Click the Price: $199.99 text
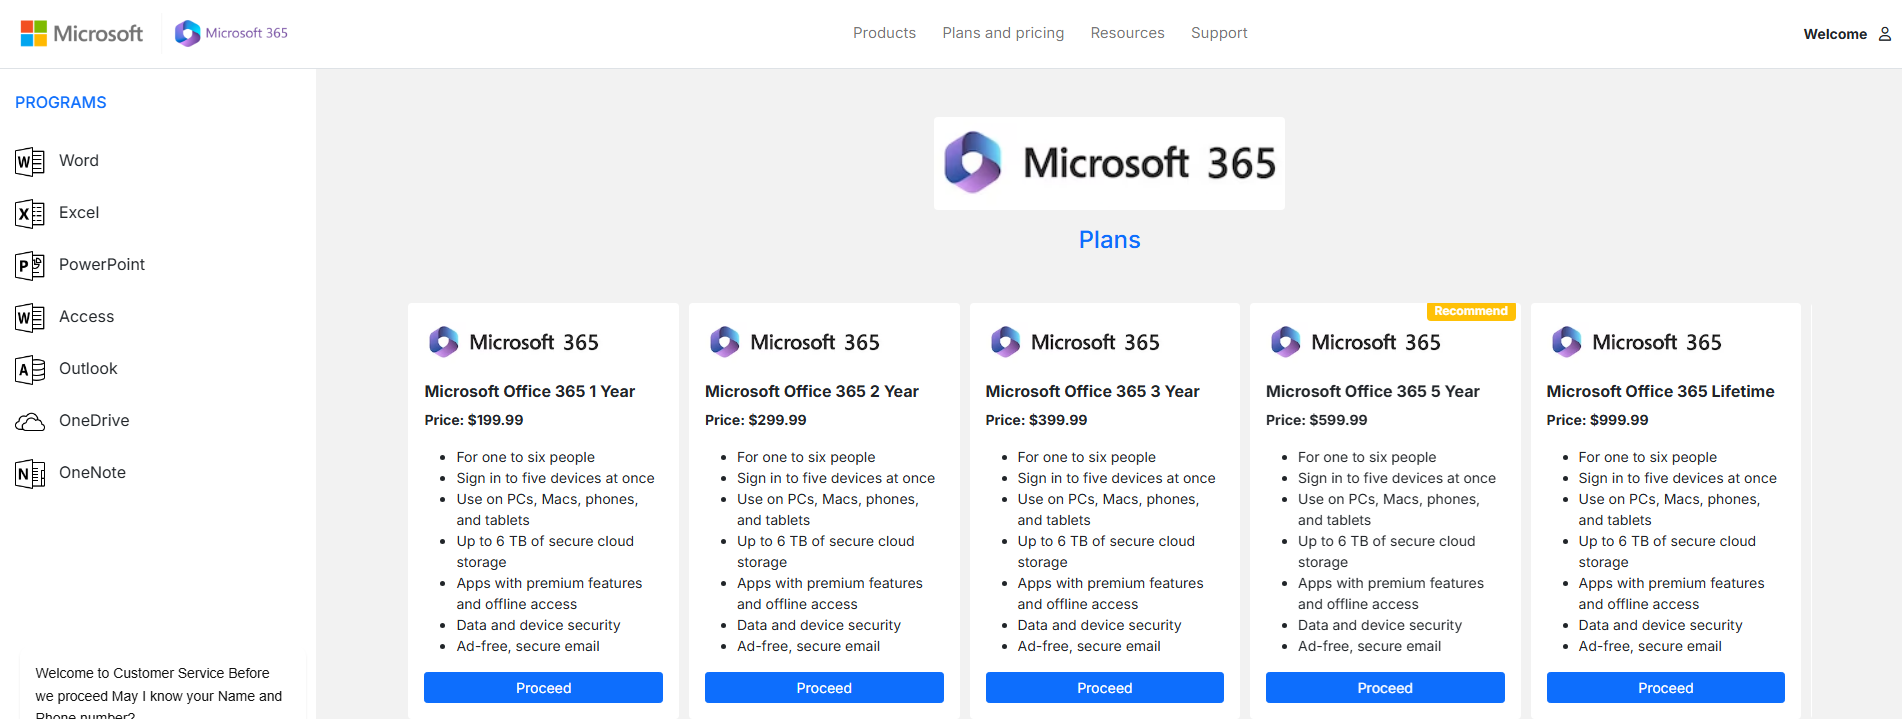Image resolution: width=1902 pixels, height=719 pixels. pyautogui.click(x=474, y=421)
